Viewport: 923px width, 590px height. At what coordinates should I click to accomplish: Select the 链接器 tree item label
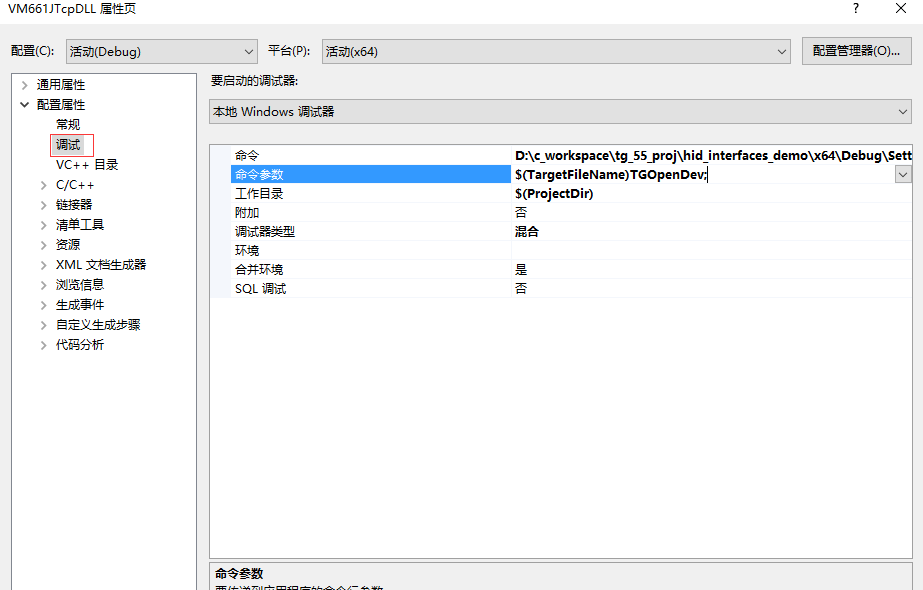tap(74, 205)
